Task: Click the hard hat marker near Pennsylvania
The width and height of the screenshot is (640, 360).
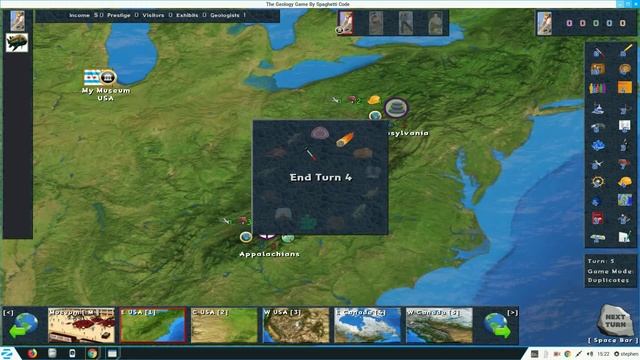Action: point(373,100)
